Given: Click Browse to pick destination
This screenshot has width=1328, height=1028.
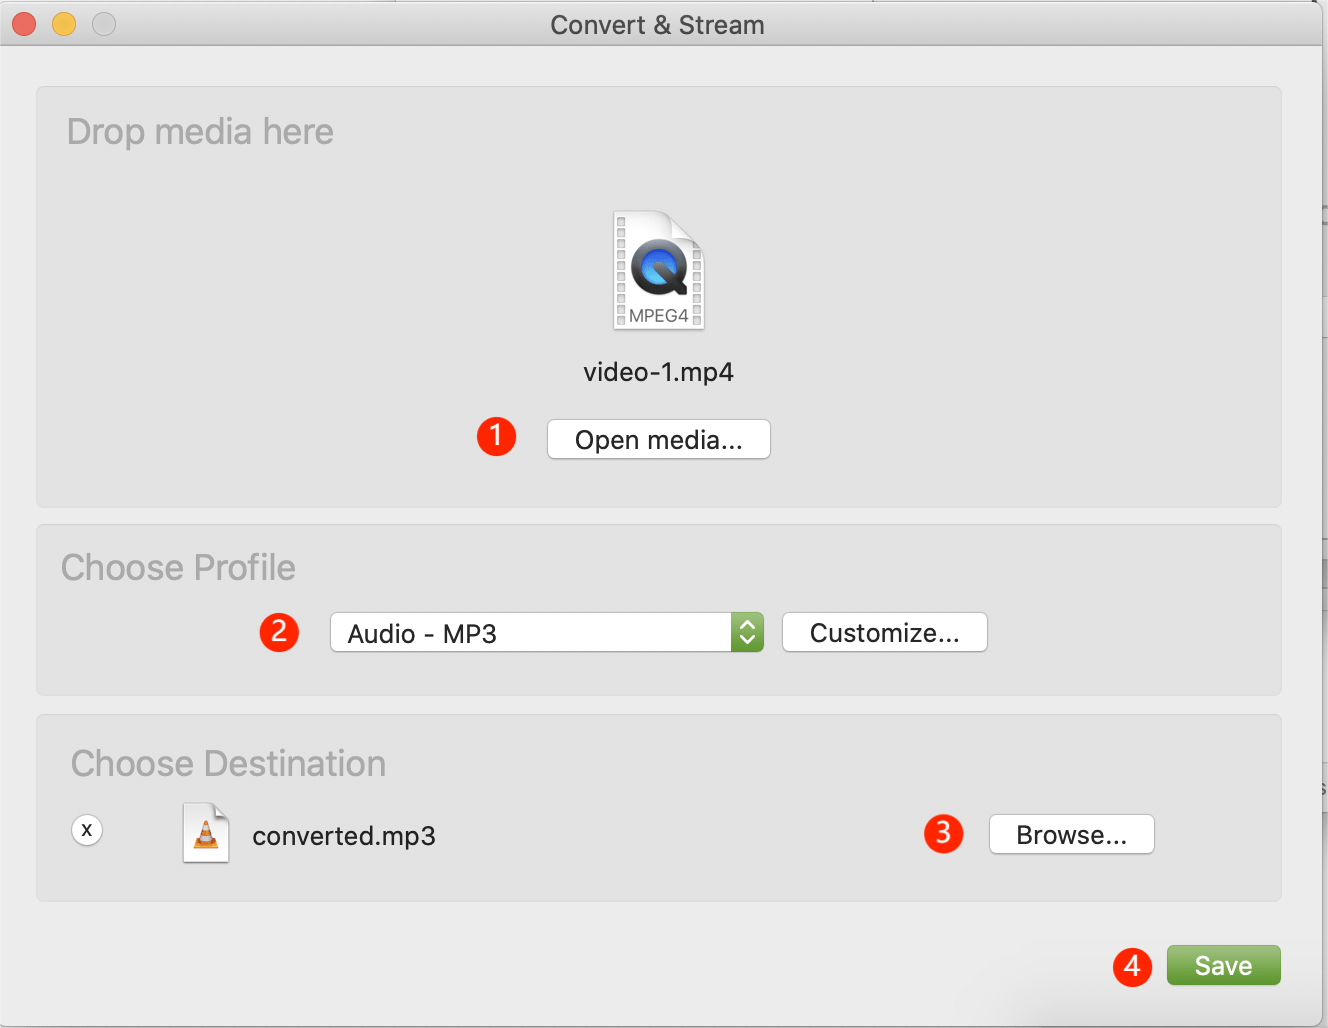Looking at the screenshot, I should [1071, 834].
